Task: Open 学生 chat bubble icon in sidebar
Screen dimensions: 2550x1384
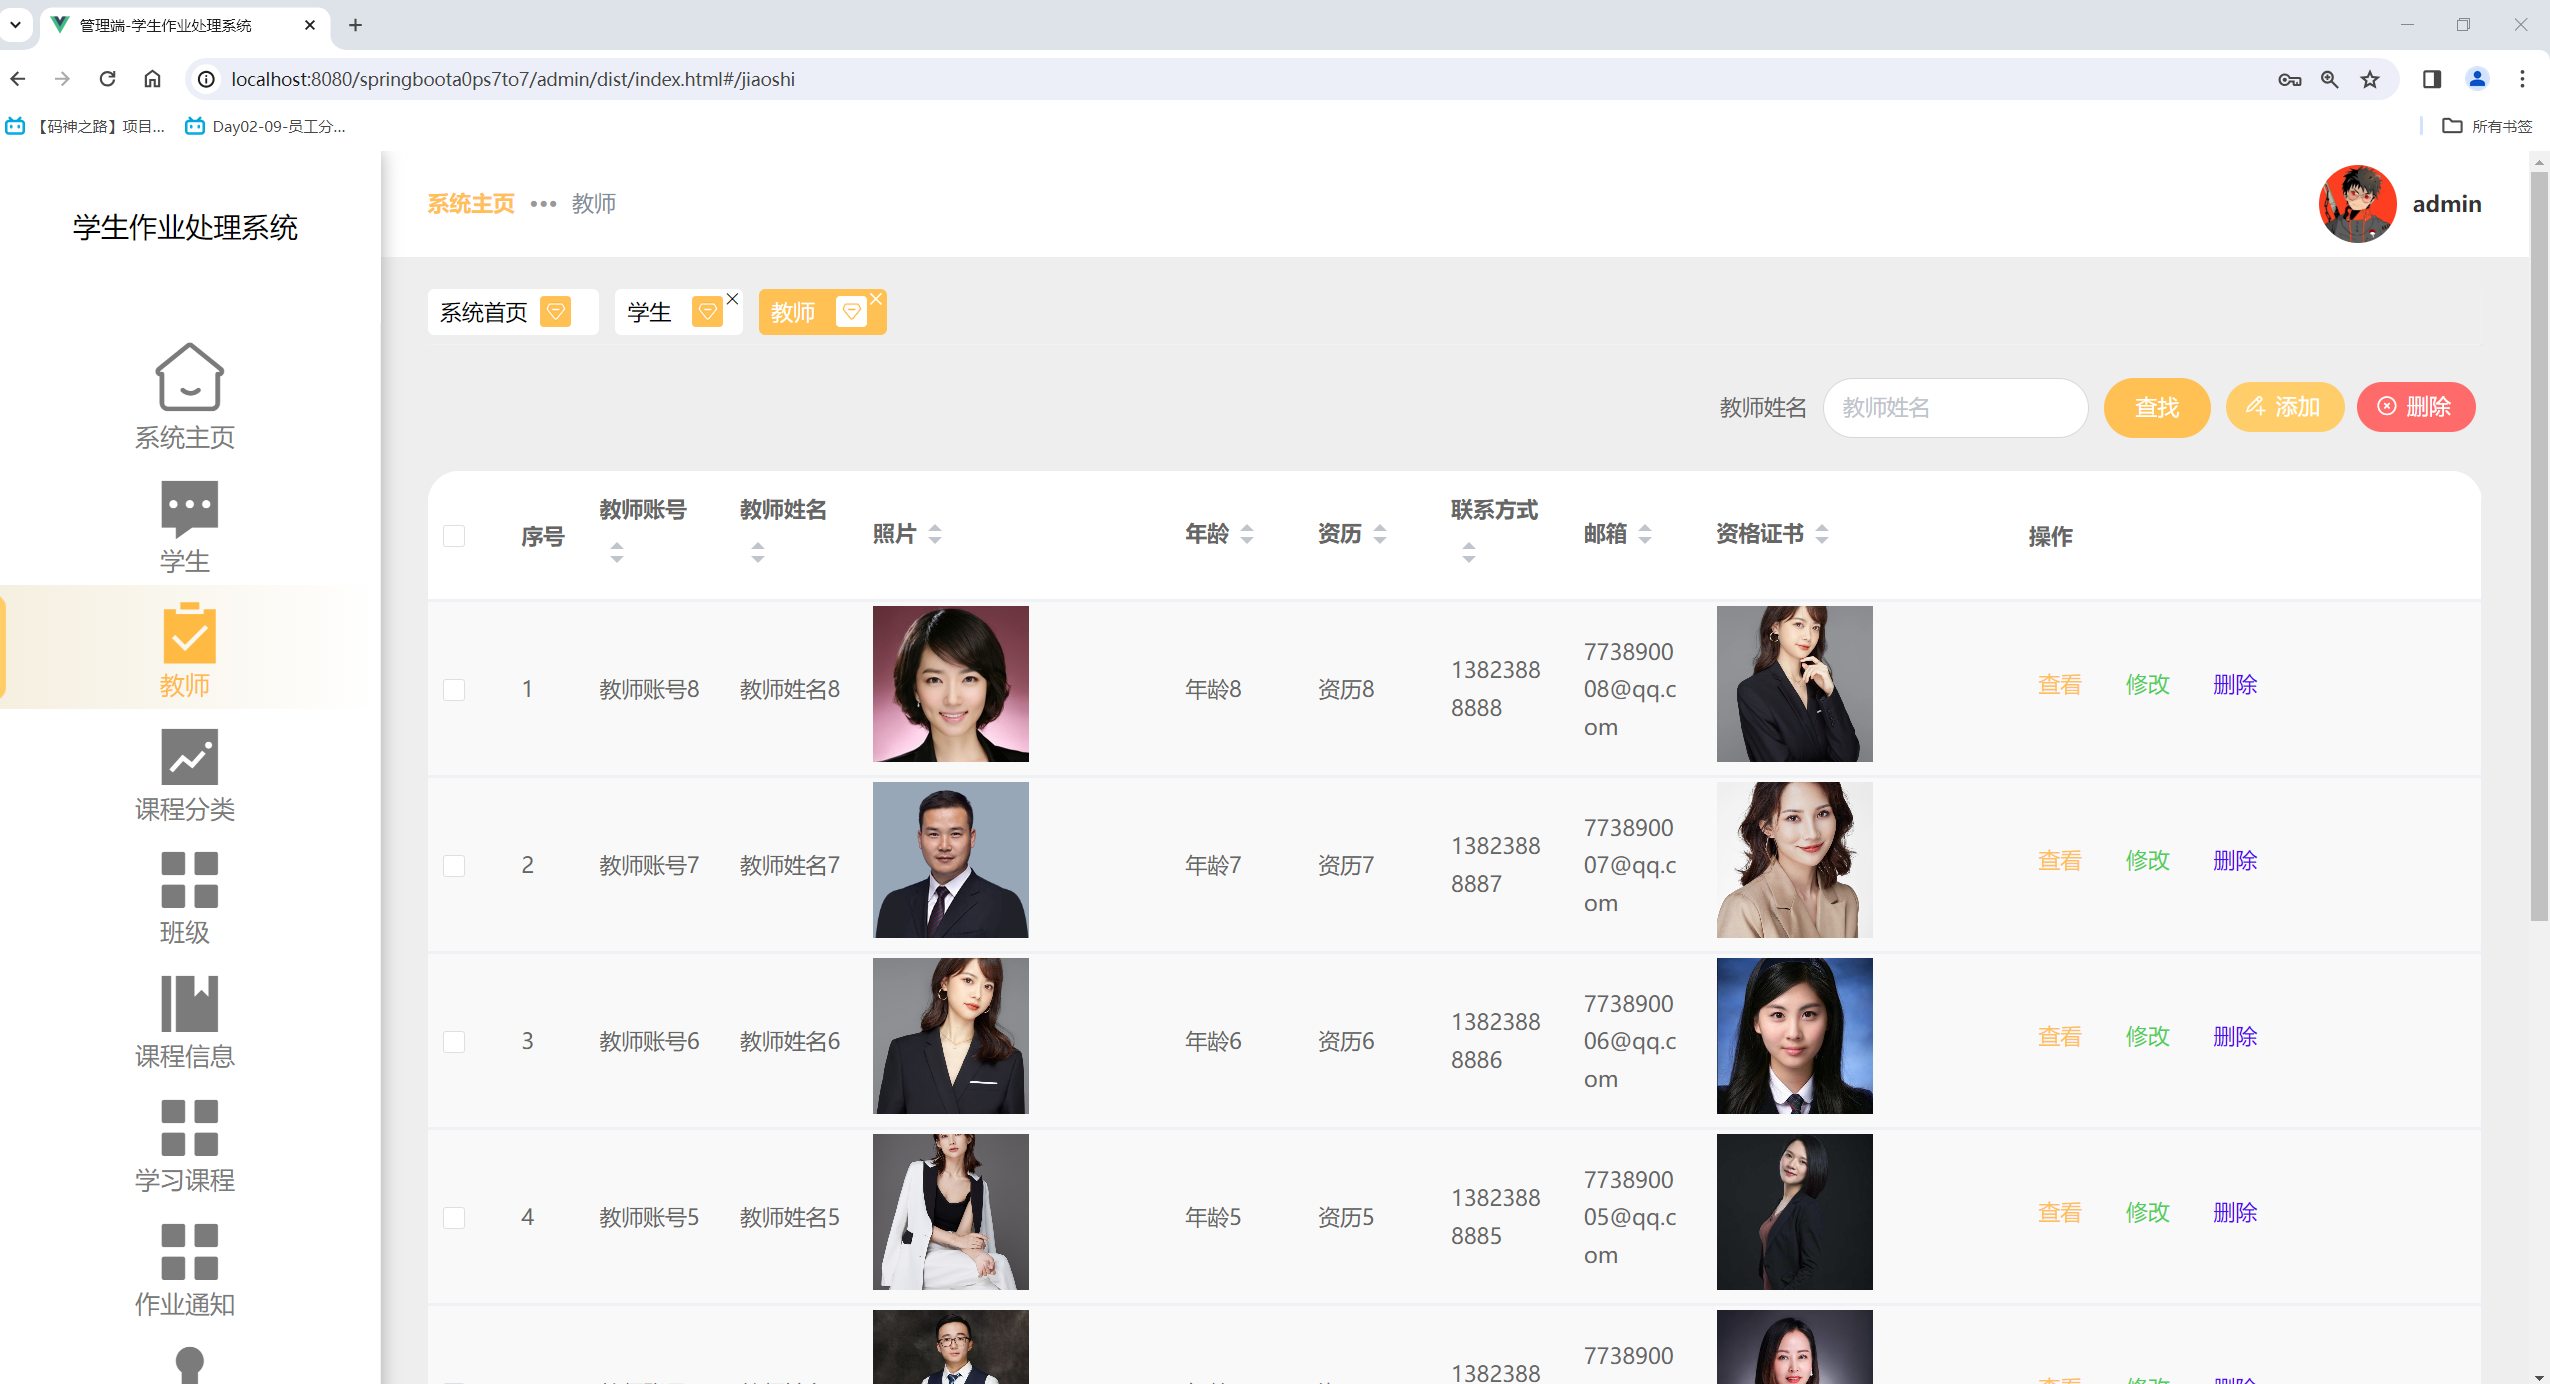Action: [189, 508]
